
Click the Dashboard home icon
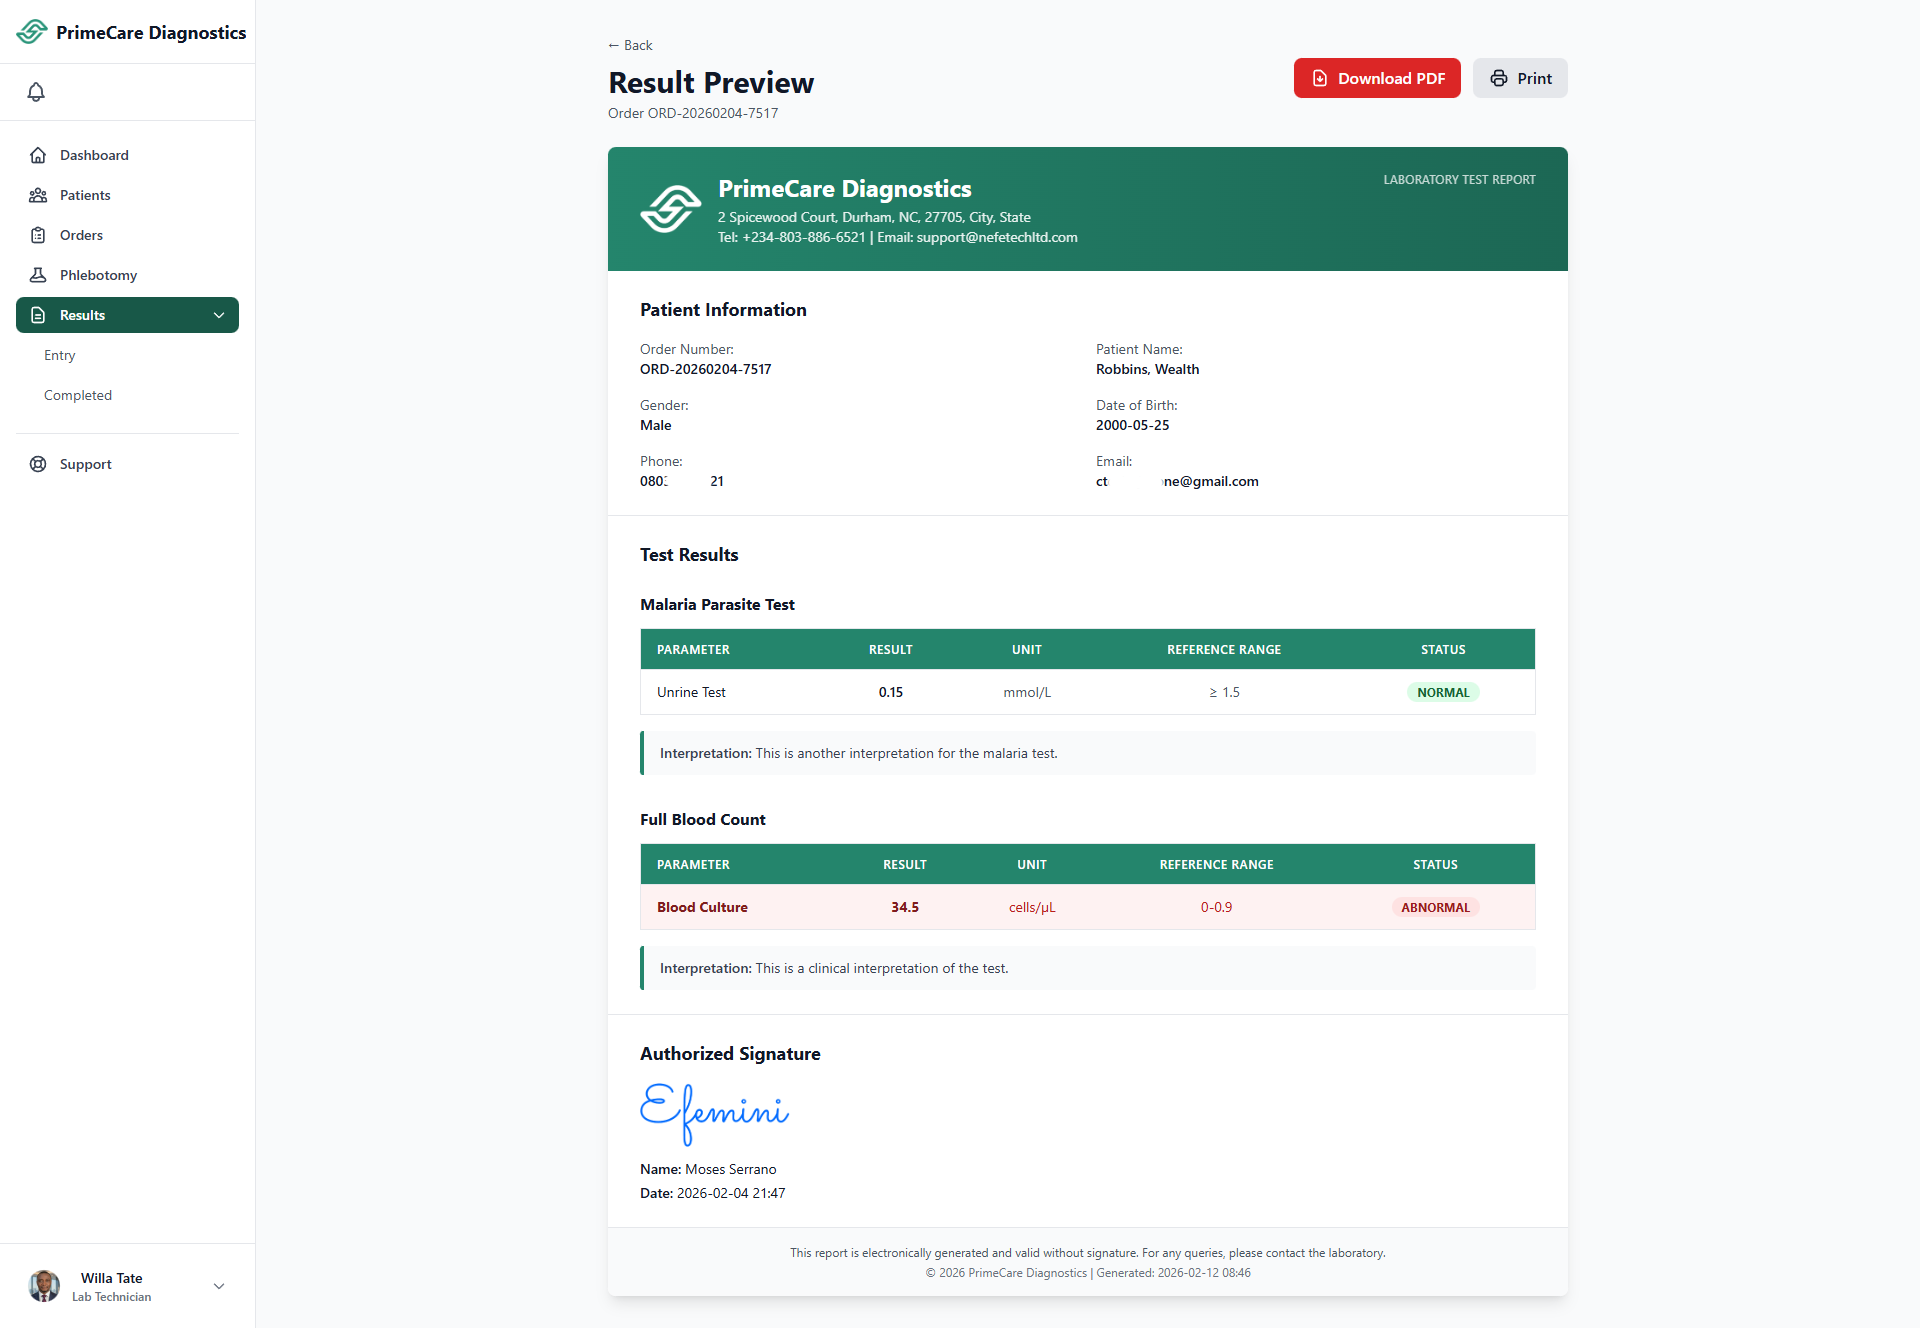[x=38, y=155]
